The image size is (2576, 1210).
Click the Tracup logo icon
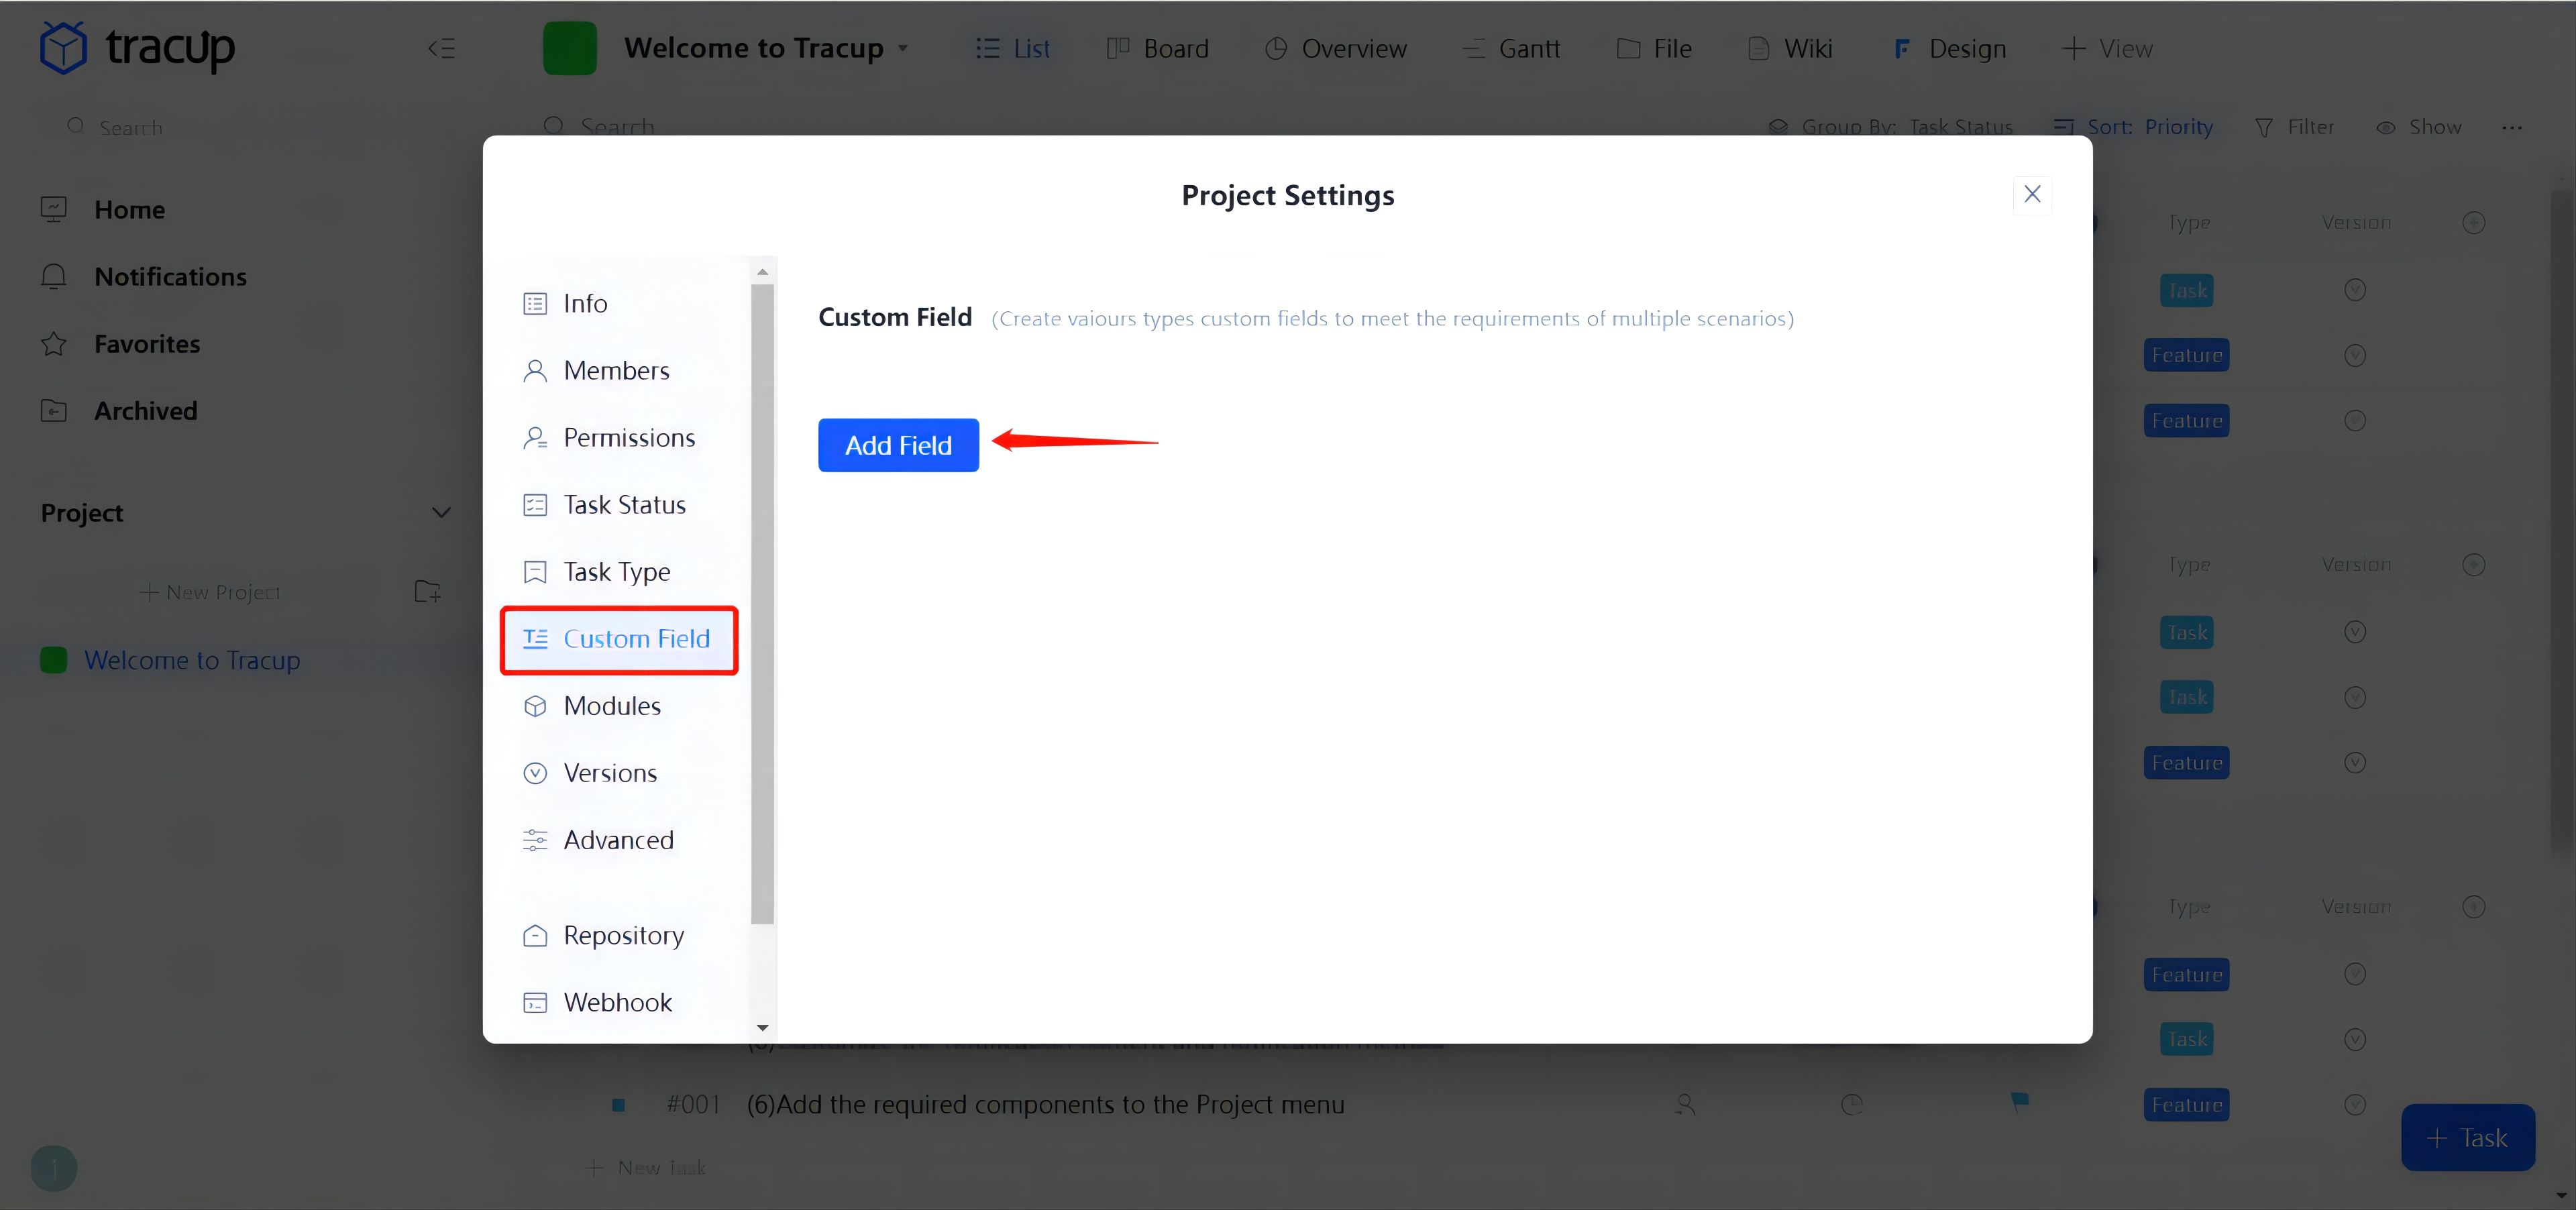pyautogui.click(x=63, y=47)
